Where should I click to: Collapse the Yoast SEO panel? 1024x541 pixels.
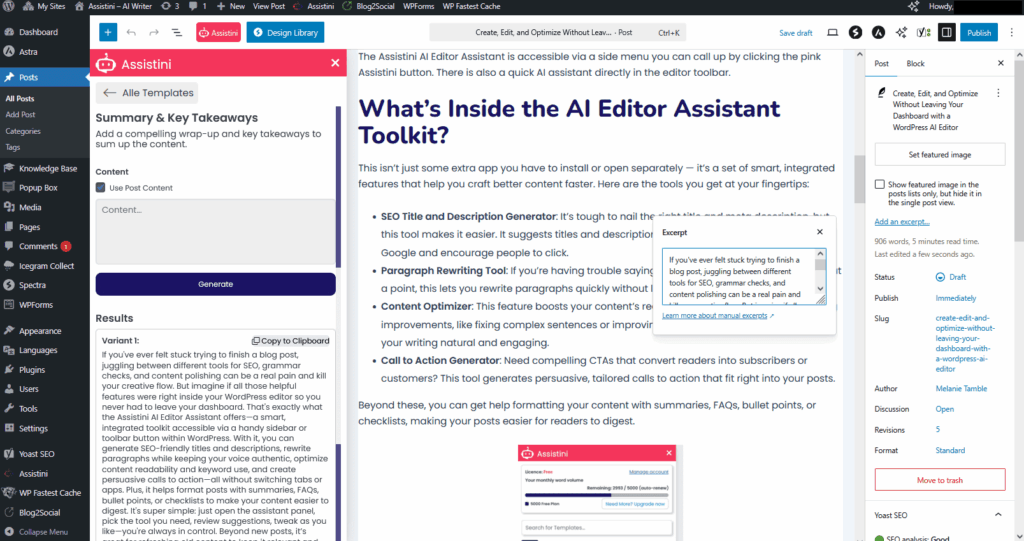(998, 515)
